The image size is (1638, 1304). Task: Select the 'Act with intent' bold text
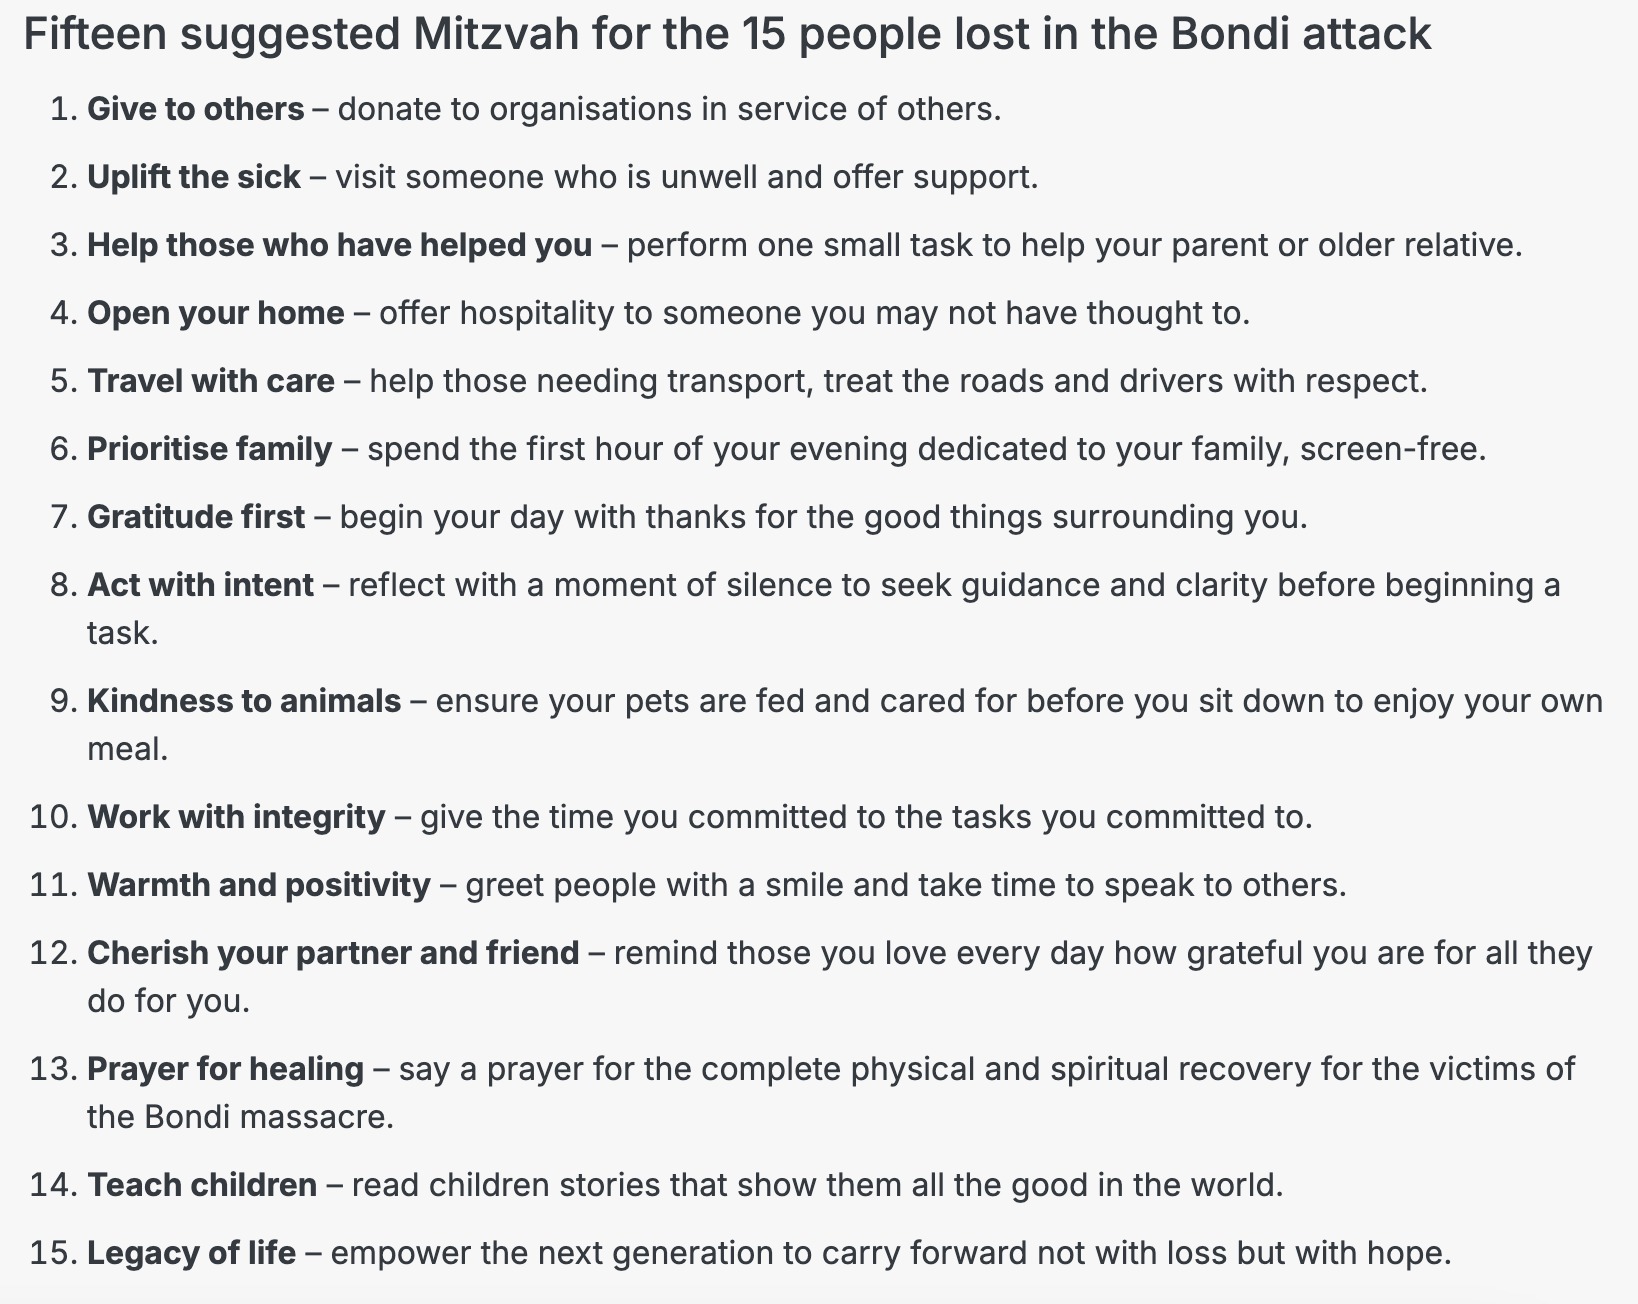[201, 585]
